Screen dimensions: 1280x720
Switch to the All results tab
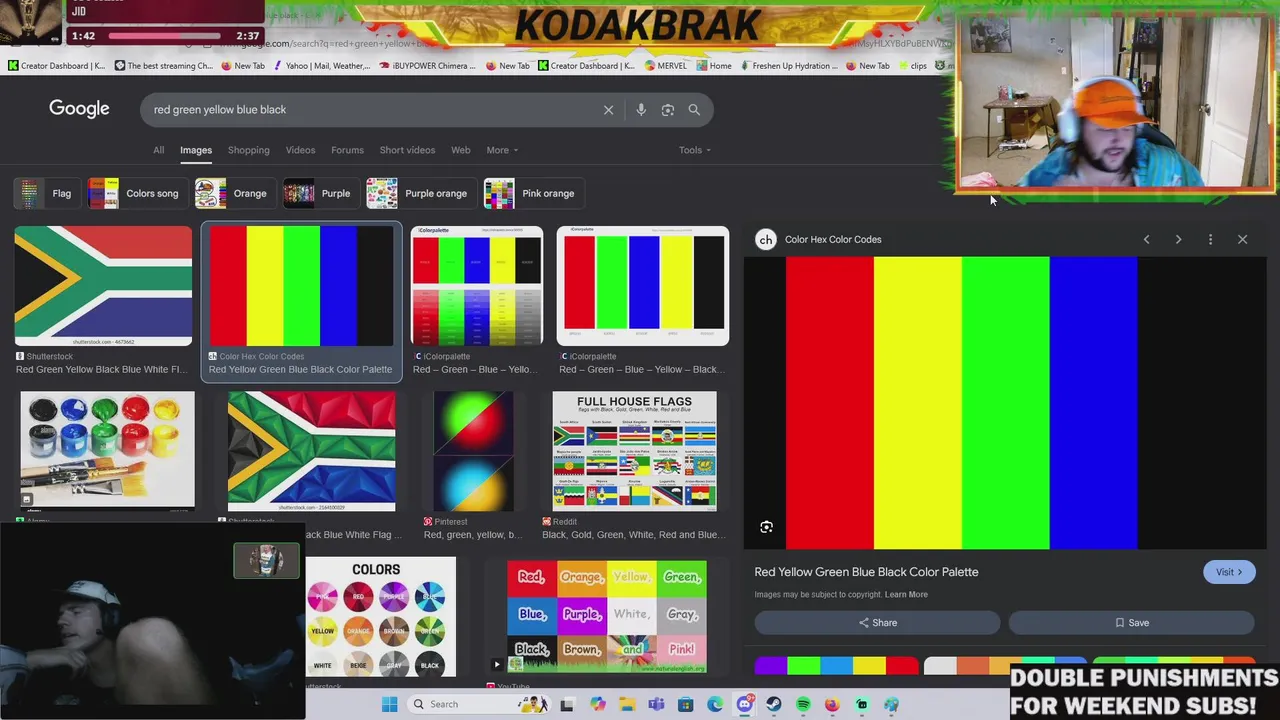tap(158, 150)
